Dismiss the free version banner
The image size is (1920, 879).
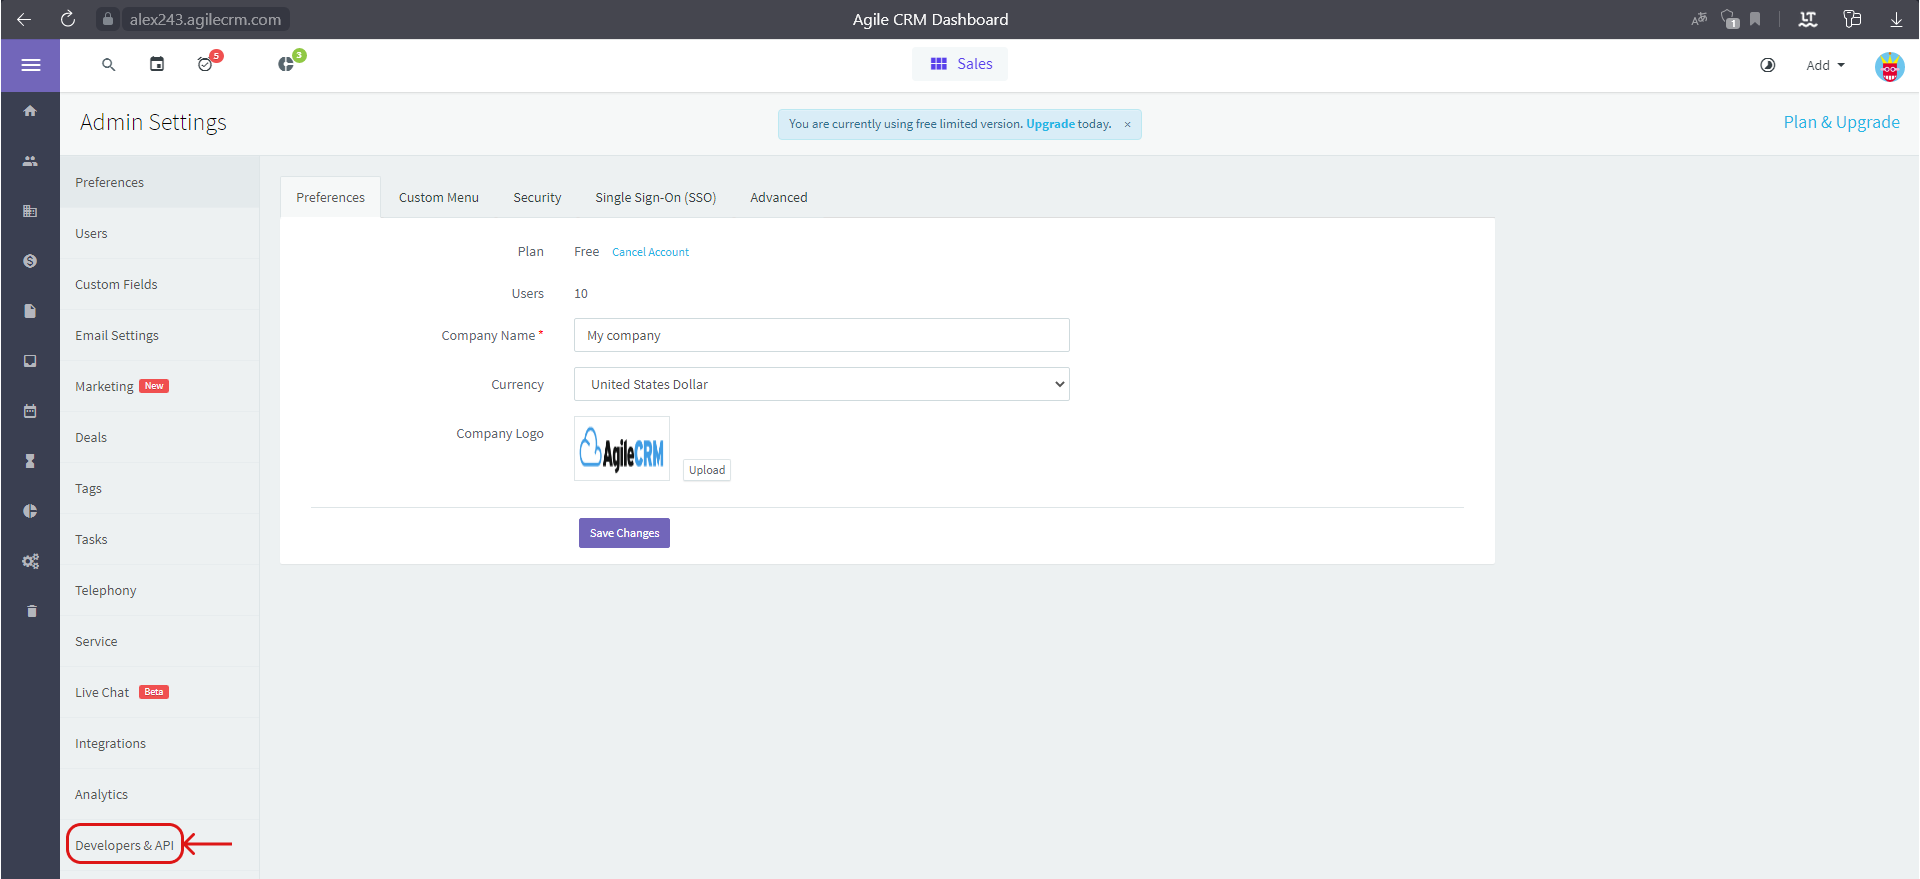pos(1127,125)
